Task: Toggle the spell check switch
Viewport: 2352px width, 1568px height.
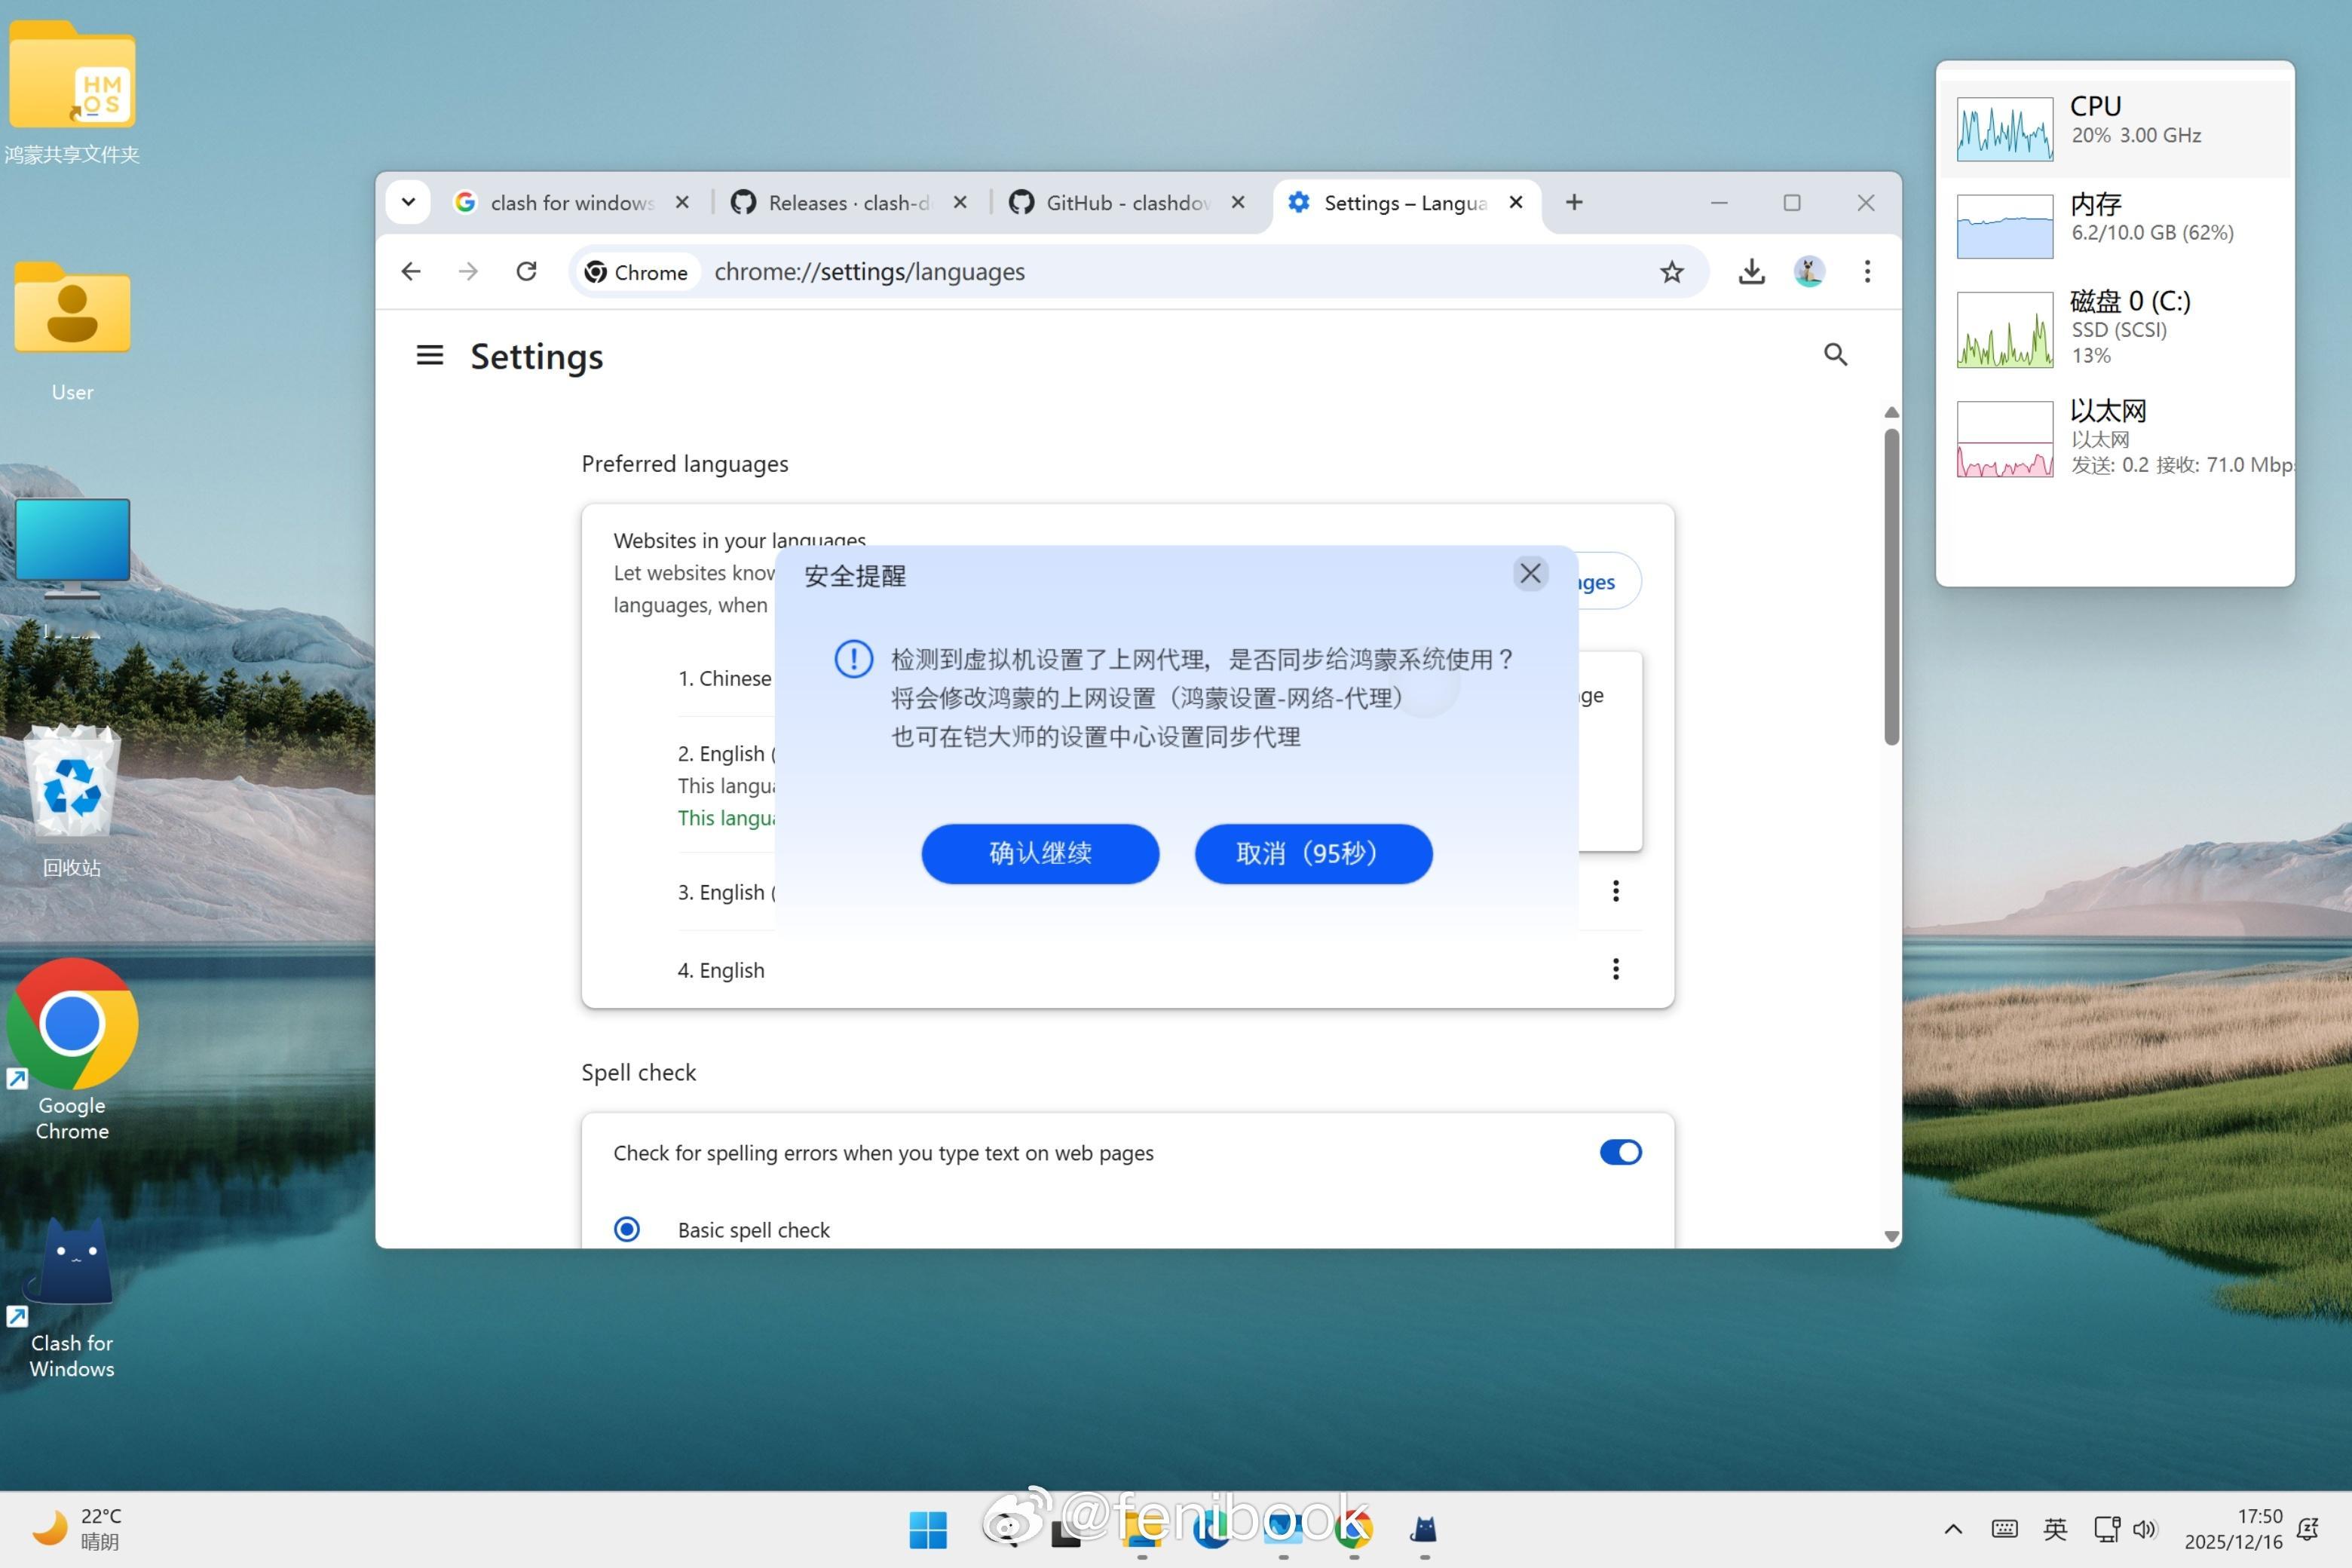Action: pos(1620,1152)
